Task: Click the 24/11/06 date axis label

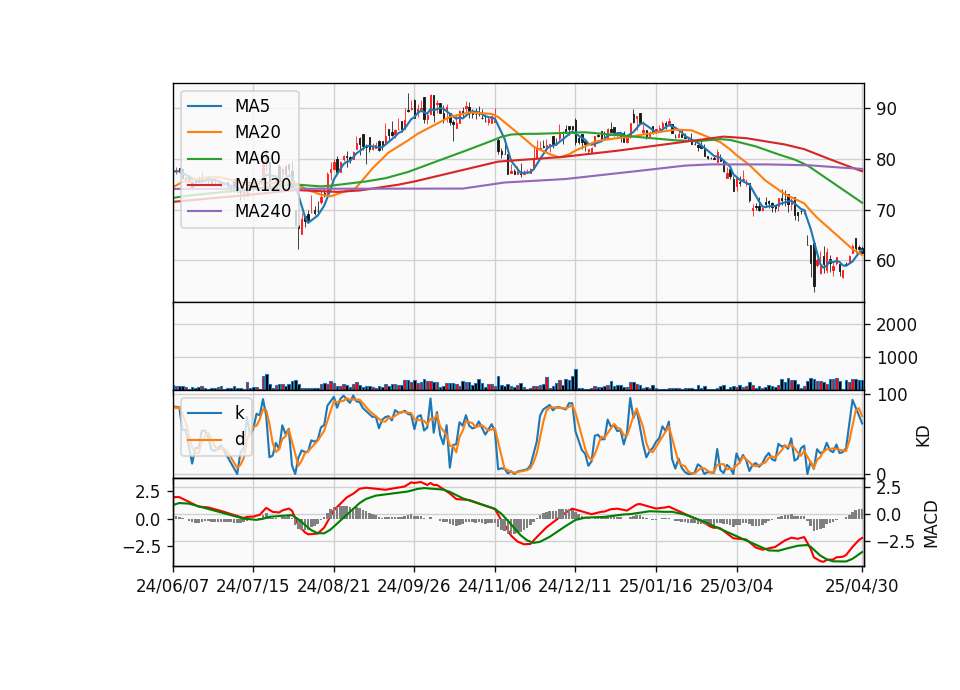Action: 495,586
